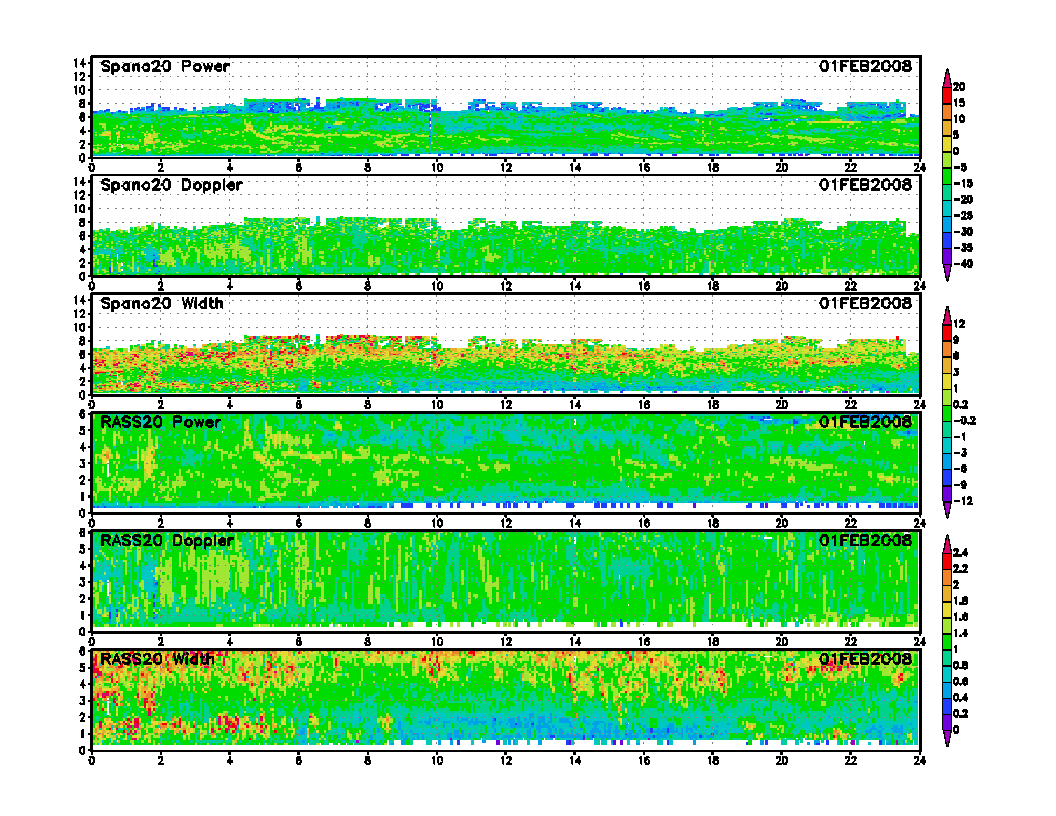Click the orange segment beside the 15 label
Image resolution: width=1056 pixels, height=816 pixels.
pyautogui.click(x=947, y=111)
